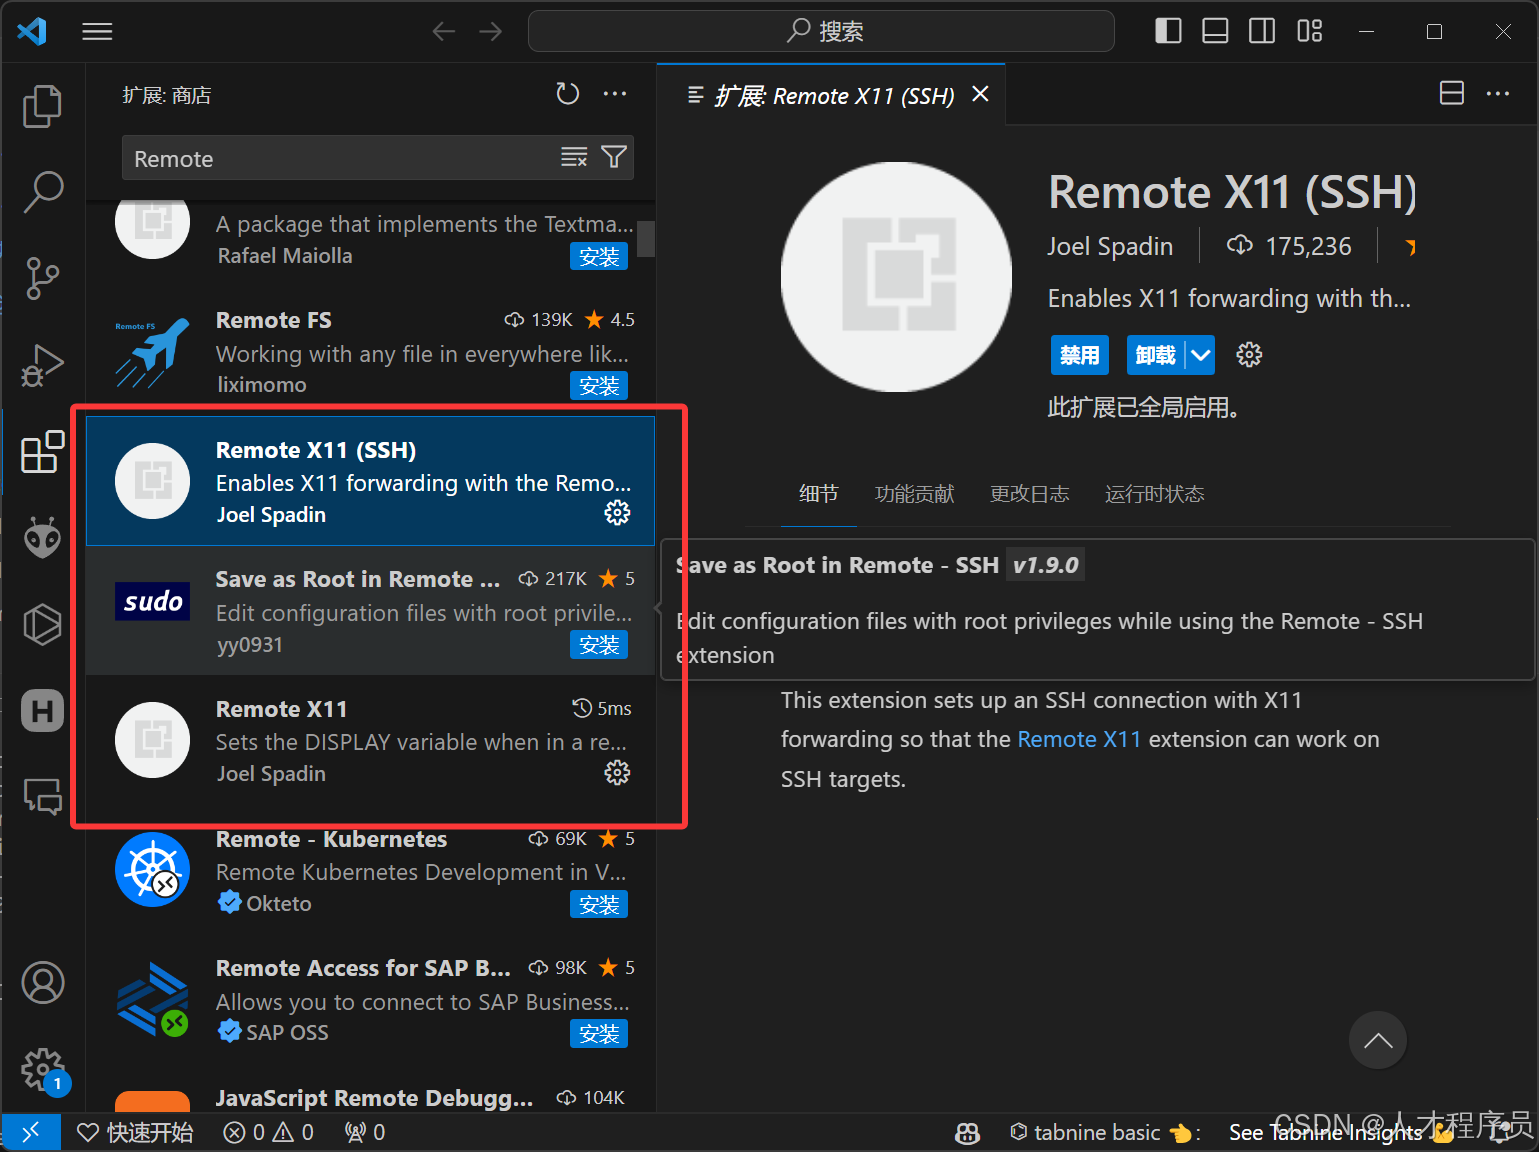Open editor more actions menu
Screen dimensions: 1539x1152
coord(1498,94)
